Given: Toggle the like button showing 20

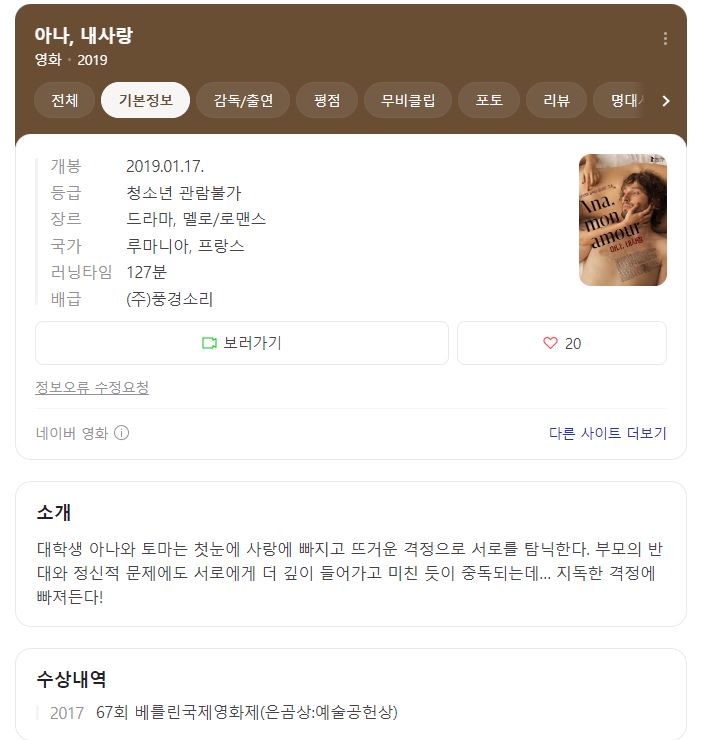Looking at the screenshot, I should [562, 343].
